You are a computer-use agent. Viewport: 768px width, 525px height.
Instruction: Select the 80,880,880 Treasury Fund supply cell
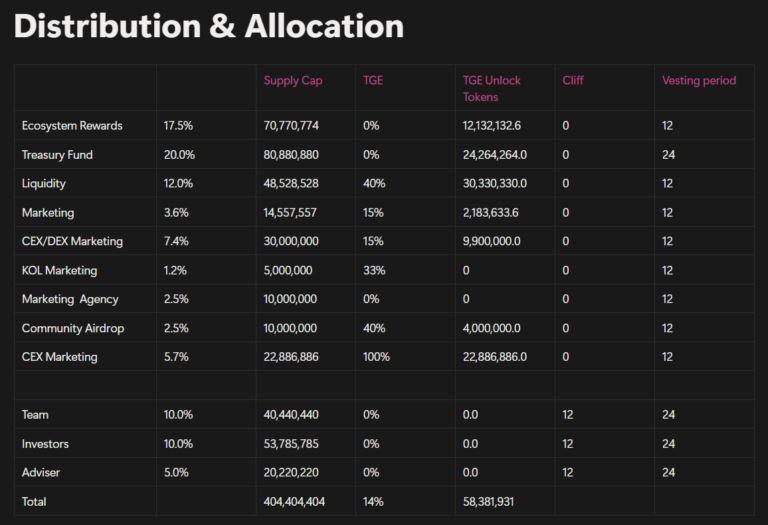(291, 155)
